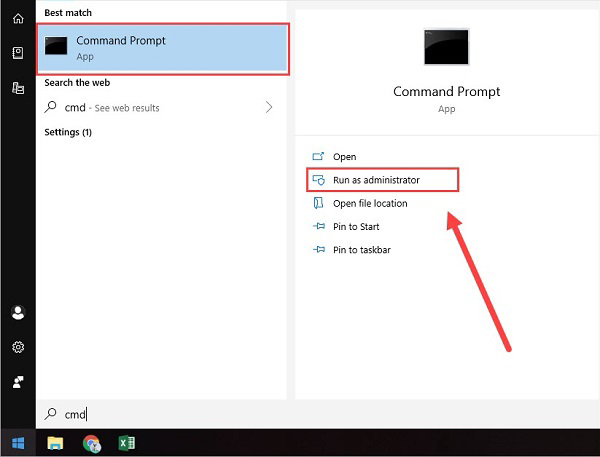This screenshot has width=600, height=457.
Task: Open the user account icon in sidebar
Action: [x=18, y=313]
